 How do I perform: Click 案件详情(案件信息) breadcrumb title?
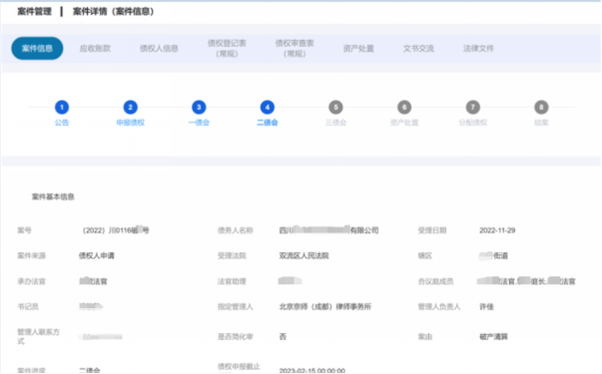[x=113, y=12]
